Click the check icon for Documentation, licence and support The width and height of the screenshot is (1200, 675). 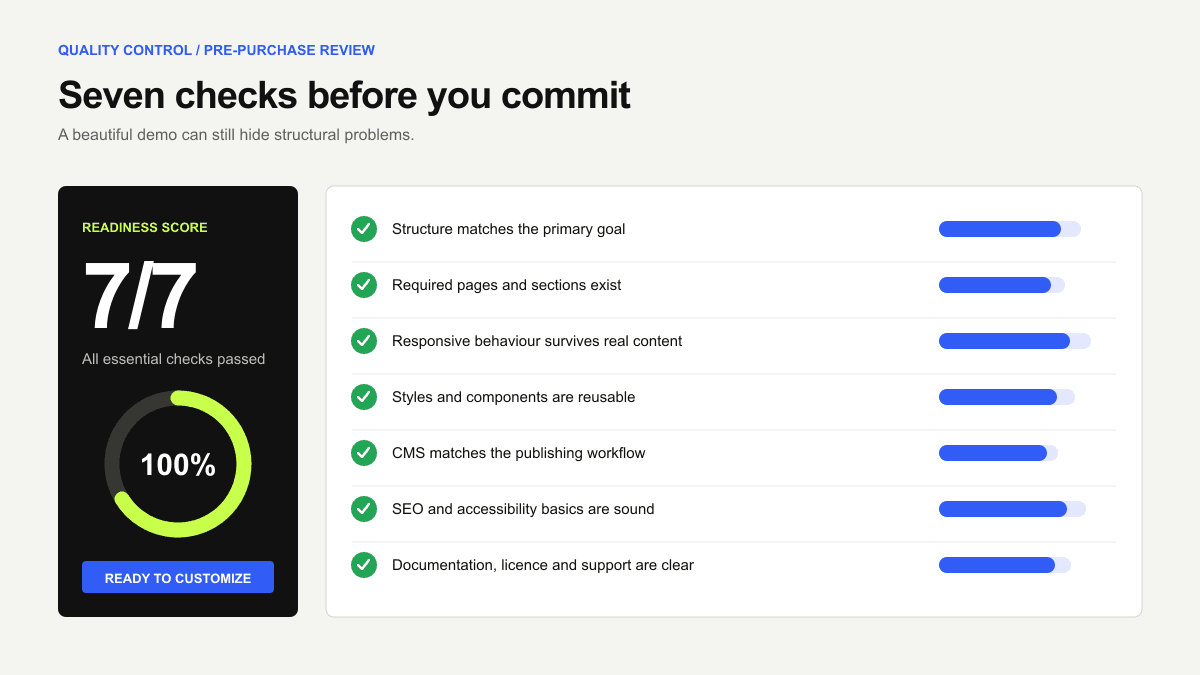(364, 565)
